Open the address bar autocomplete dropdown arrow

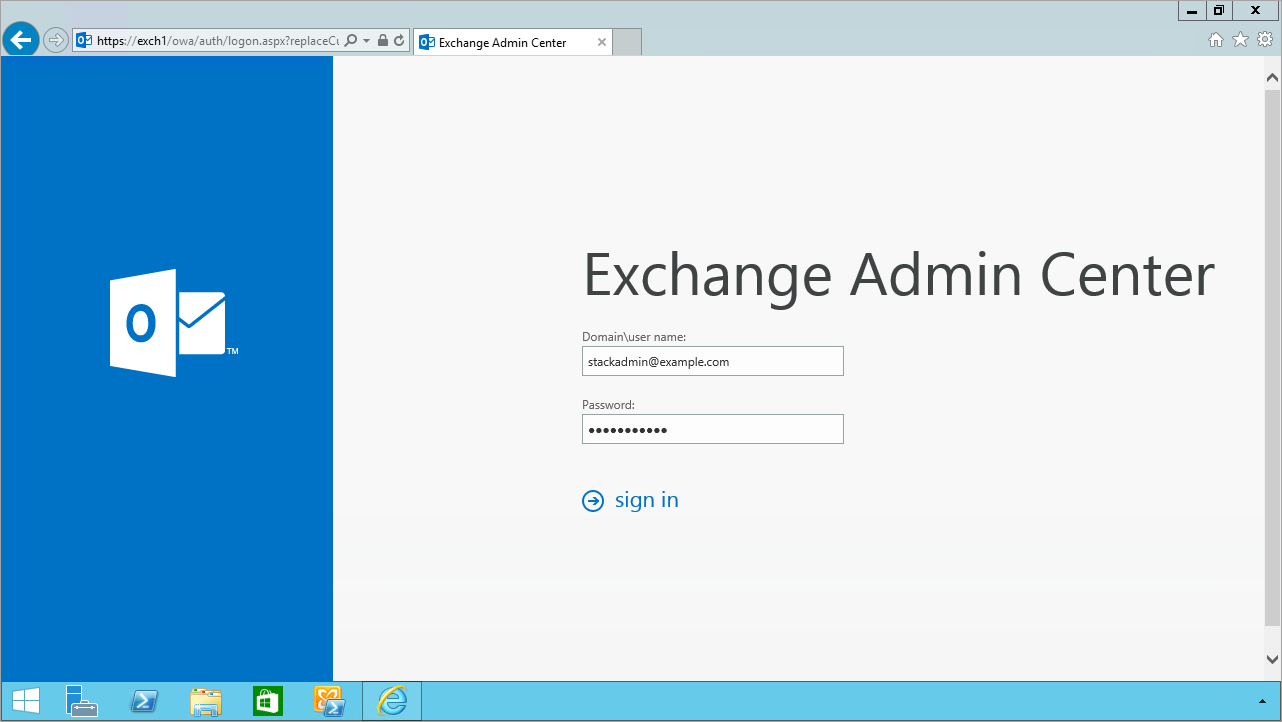coord(366,41)
